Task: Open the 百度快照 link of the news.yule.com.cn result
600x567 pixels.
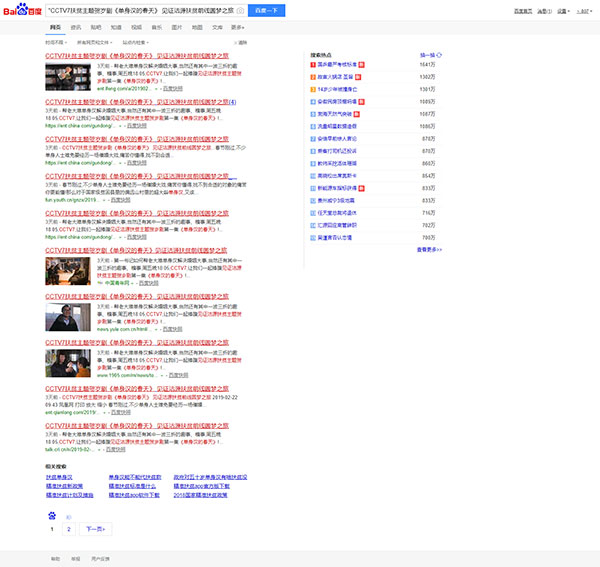Action: pos(173,329)
